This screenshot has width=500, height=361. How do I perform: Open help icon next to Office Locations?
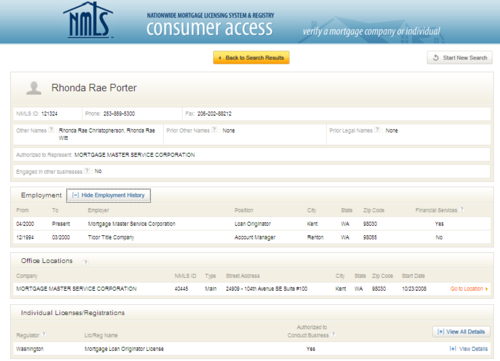tap(85, 262)
